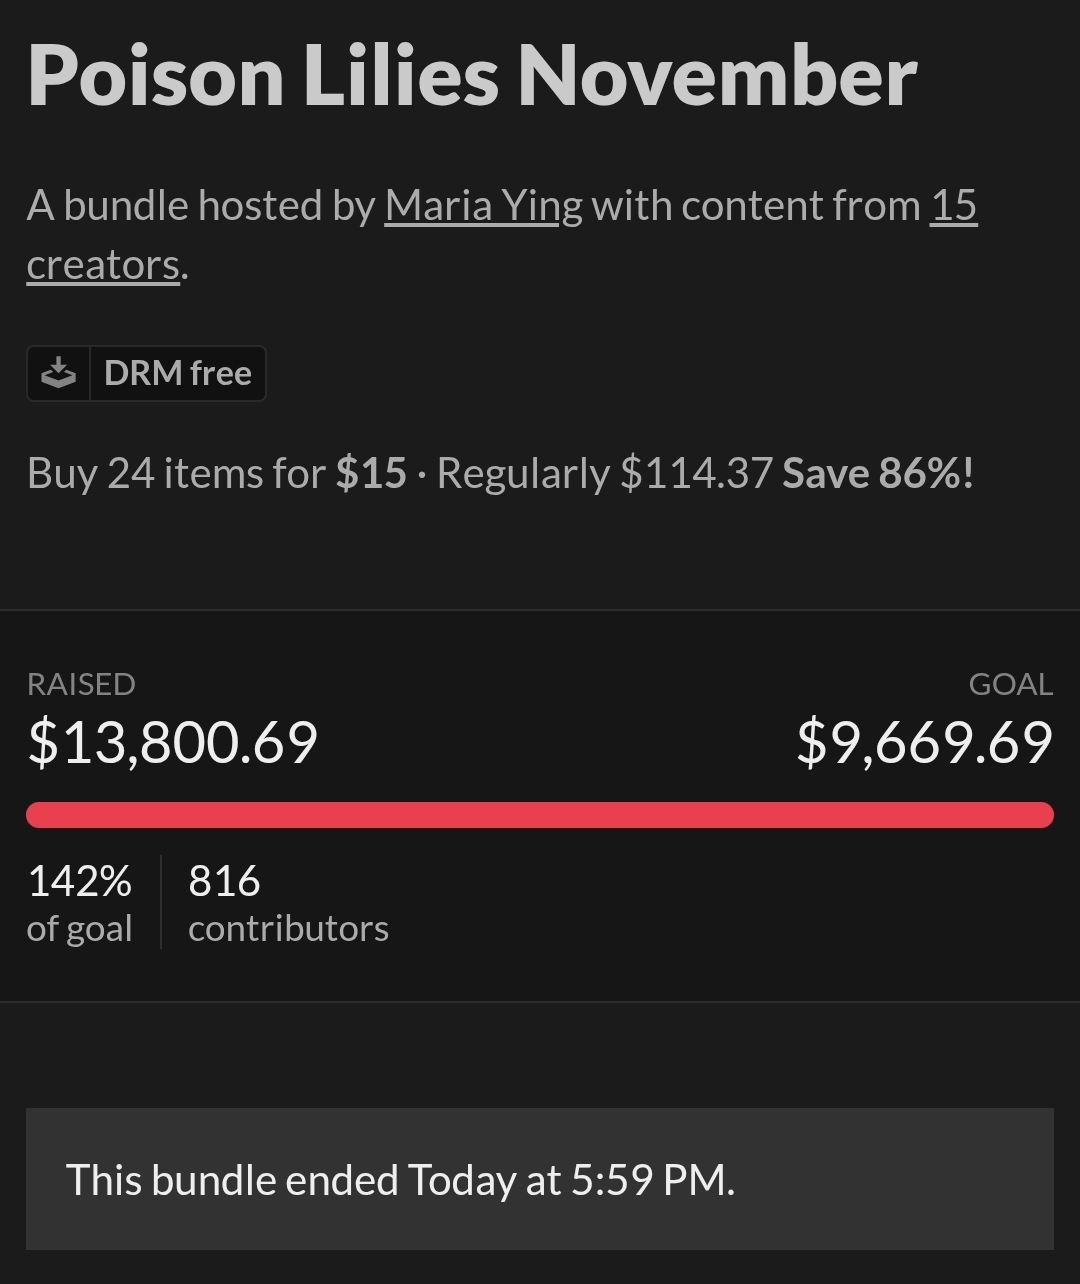Click the 142% percentage figure

[x=80, y=881]
